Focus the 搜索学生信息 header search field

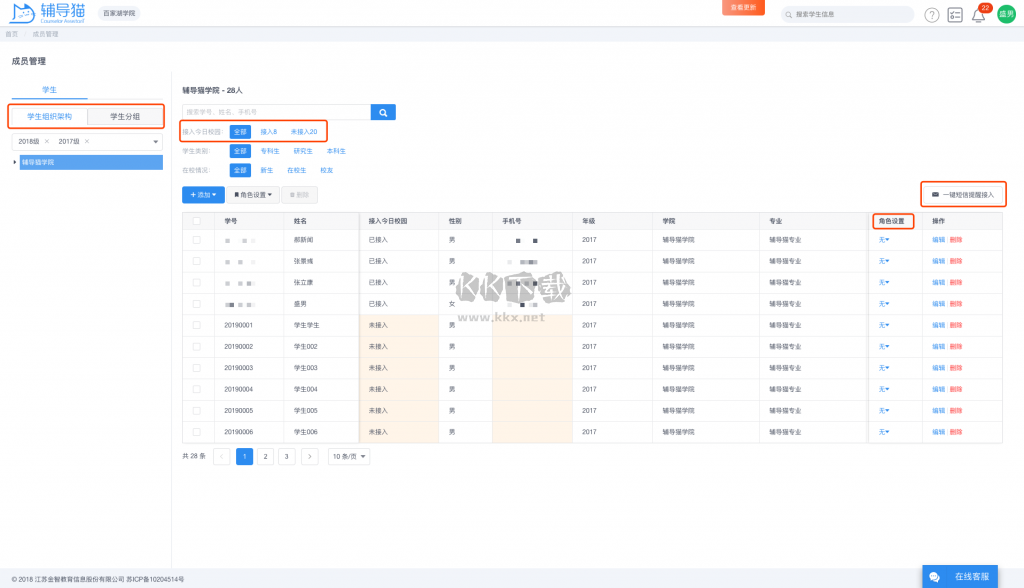click(x=847, y=14)
